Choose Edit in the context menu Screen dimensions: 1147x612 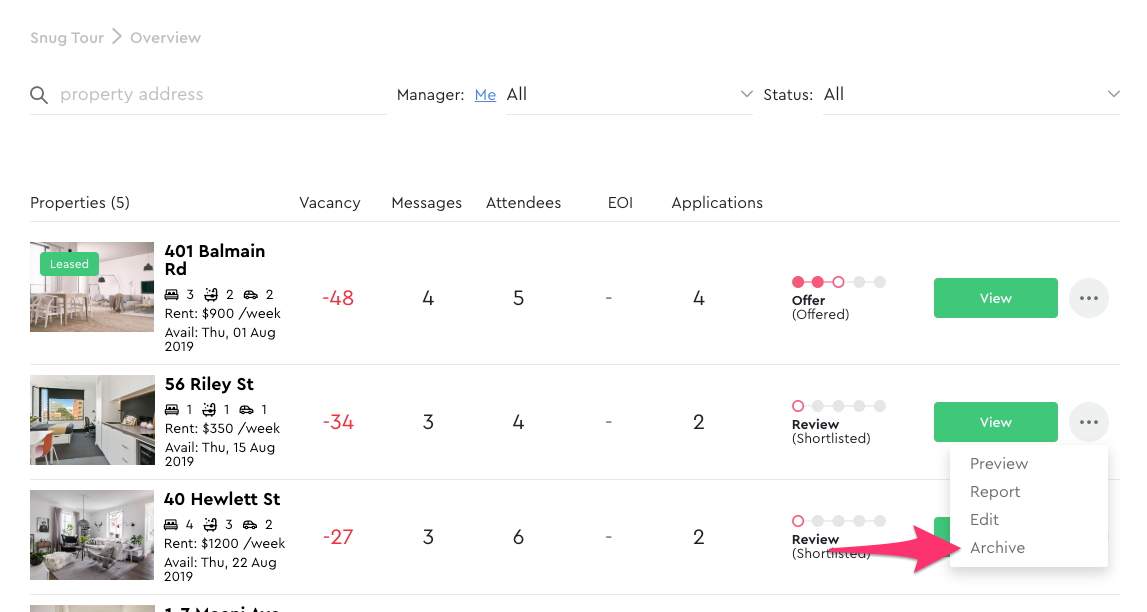(984, 519)
